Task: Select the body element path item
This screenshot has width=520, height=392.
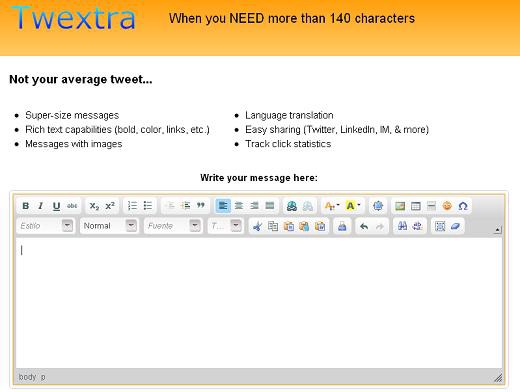Action: coord(27,377)
